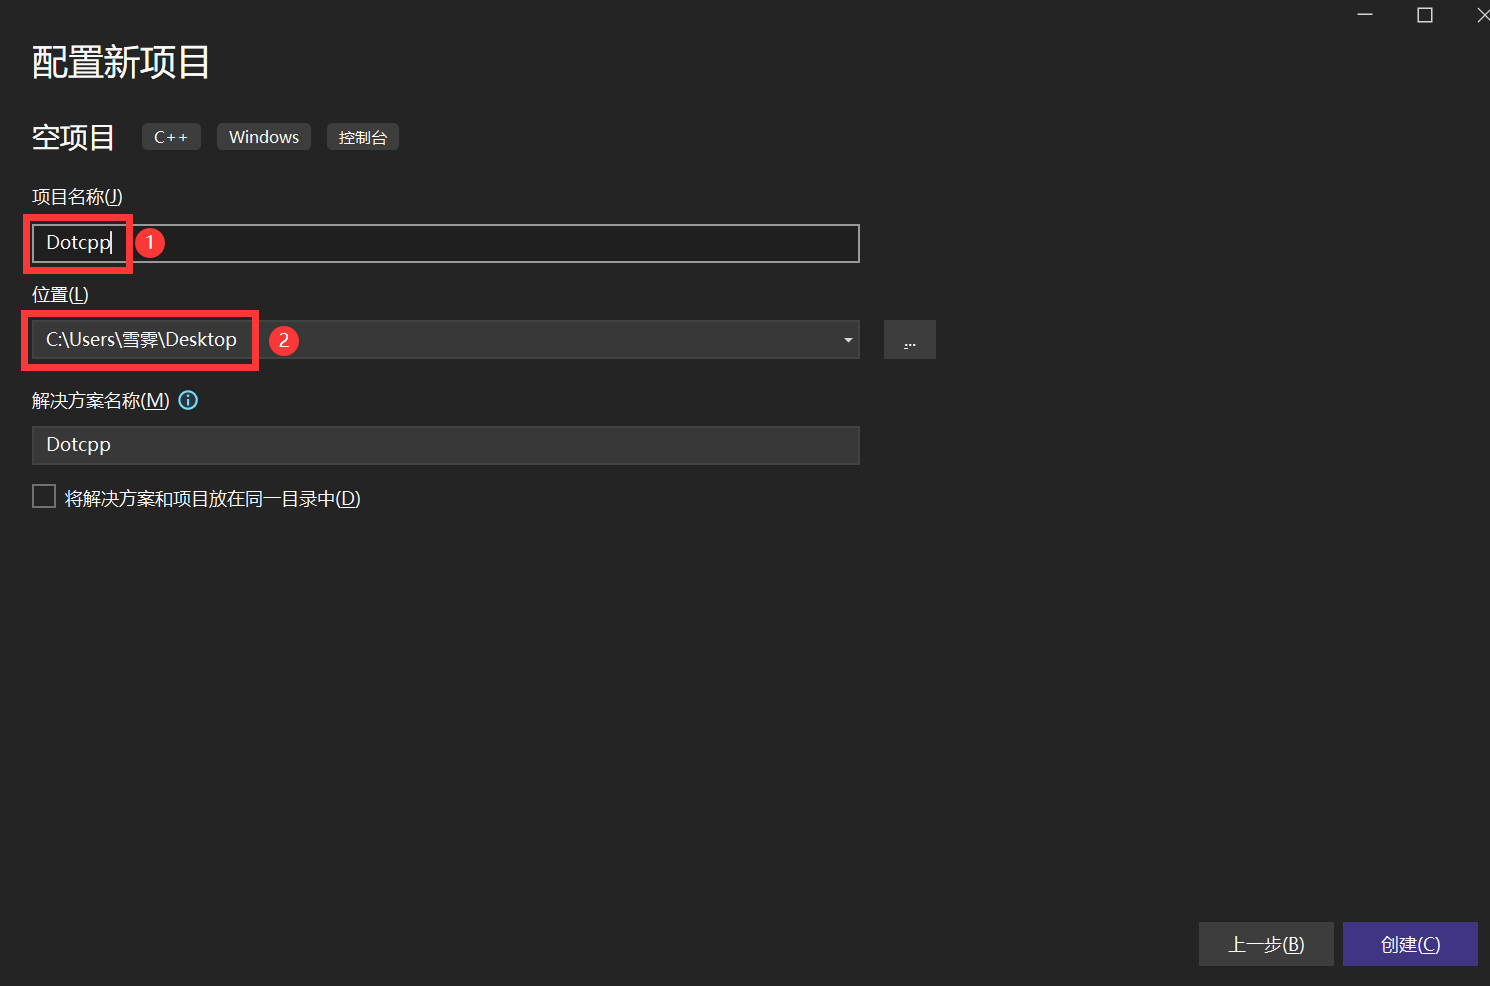
Task: Go back with 上一步(B) button
Action: click(x=1266, y=944)
